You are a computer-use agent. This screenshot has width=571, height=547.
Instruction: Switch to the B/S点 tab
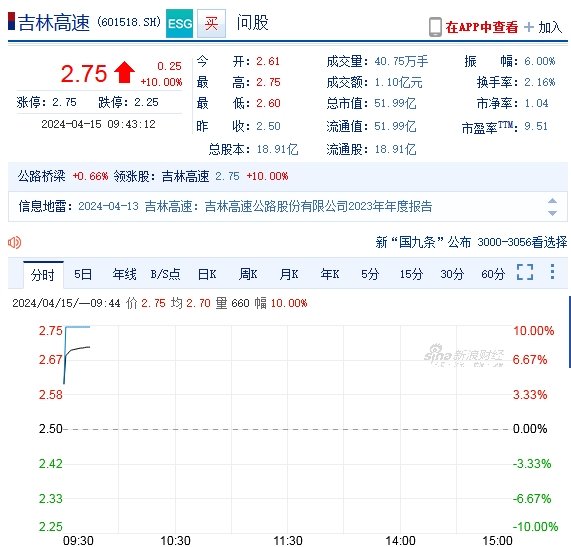166,274
